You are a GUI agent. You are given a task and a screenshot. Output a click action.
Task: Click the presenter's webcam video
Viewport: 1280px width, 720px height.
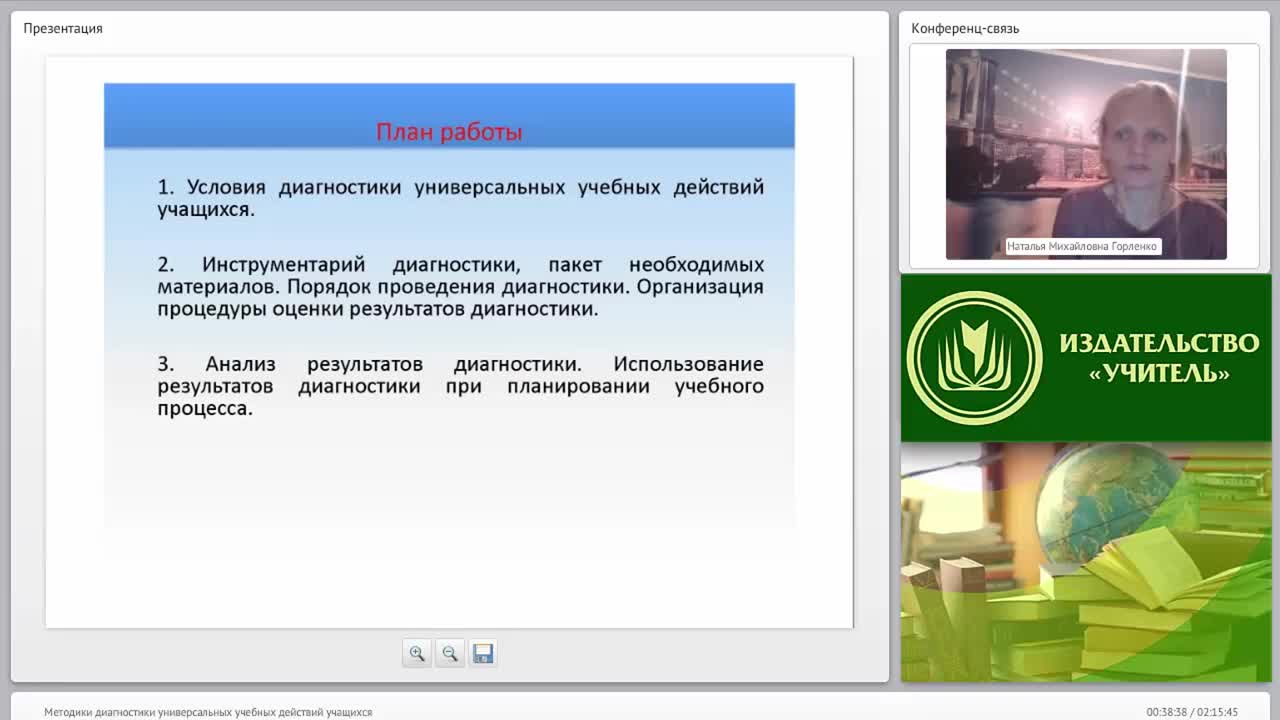[x=1086, y=154]
